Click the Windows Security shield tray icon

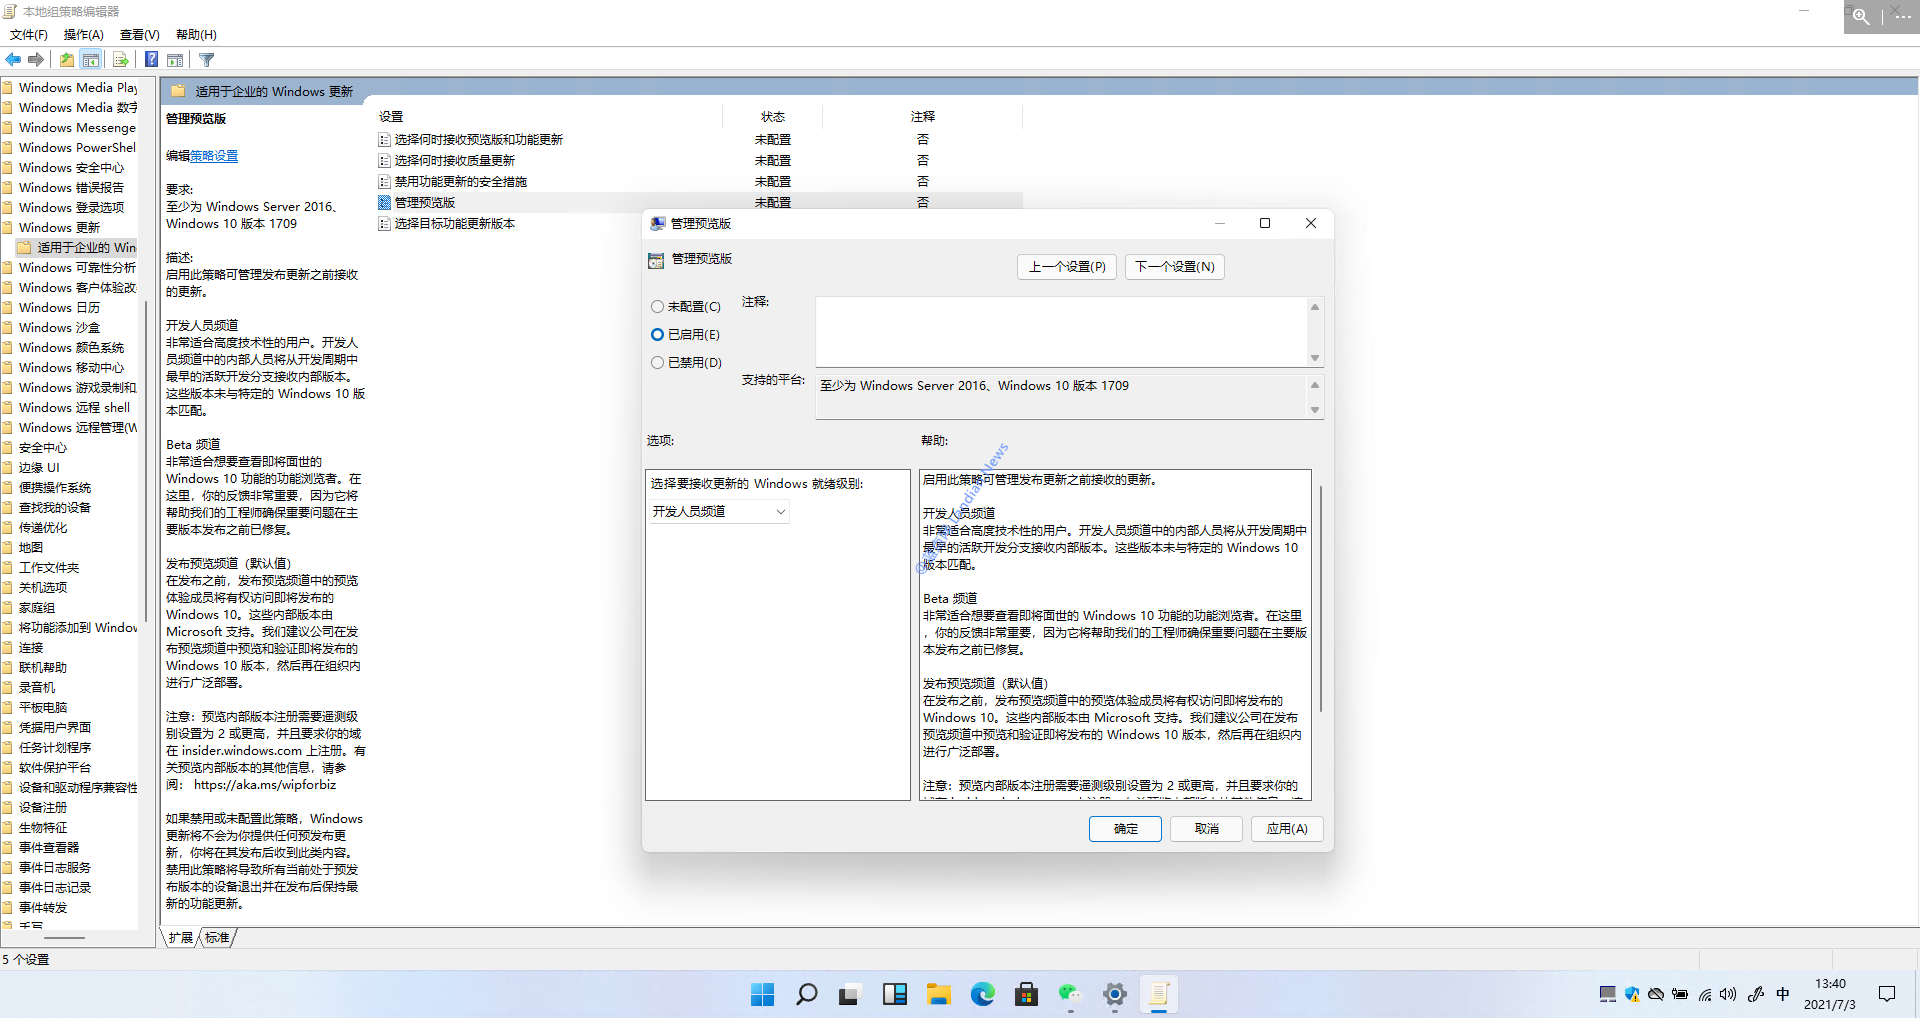tap(1632, 994)
